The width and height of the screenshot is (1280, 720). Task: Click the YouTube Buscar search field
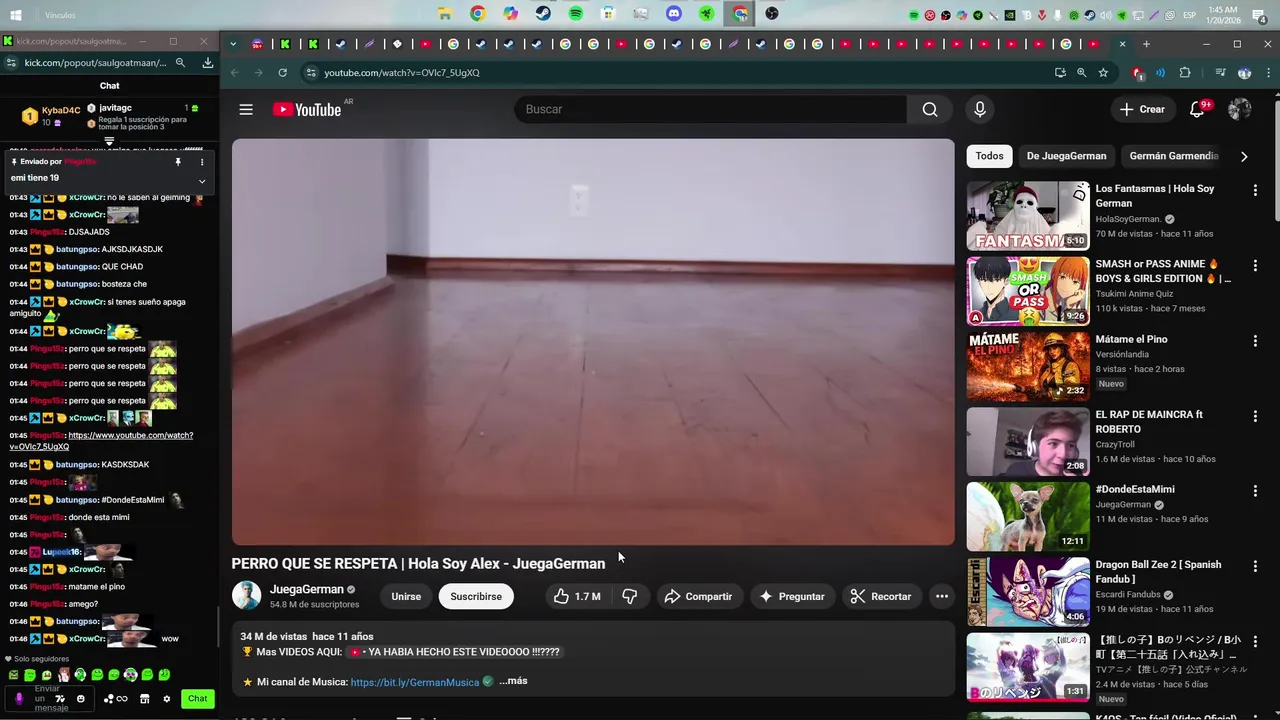pos(710,110)
